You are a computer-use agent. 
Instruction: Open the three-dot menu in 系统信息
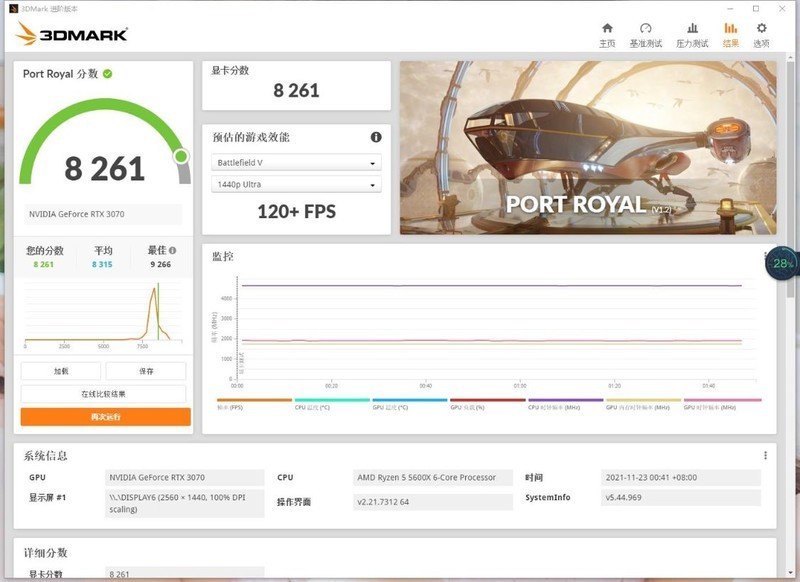pyautogui.click(x=765, y=456)
